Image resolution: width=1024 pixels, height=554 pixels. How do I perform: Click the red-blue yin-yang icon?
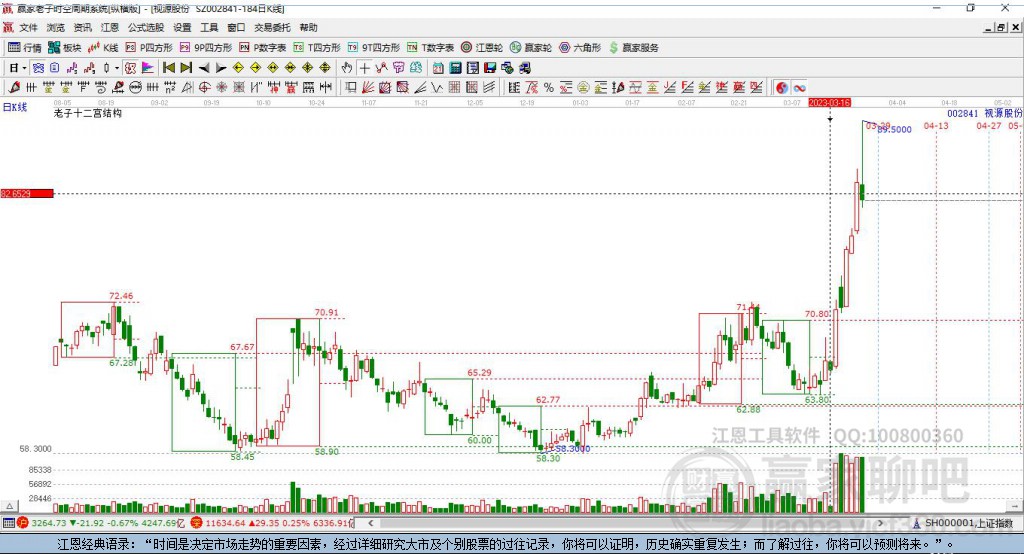782,88
